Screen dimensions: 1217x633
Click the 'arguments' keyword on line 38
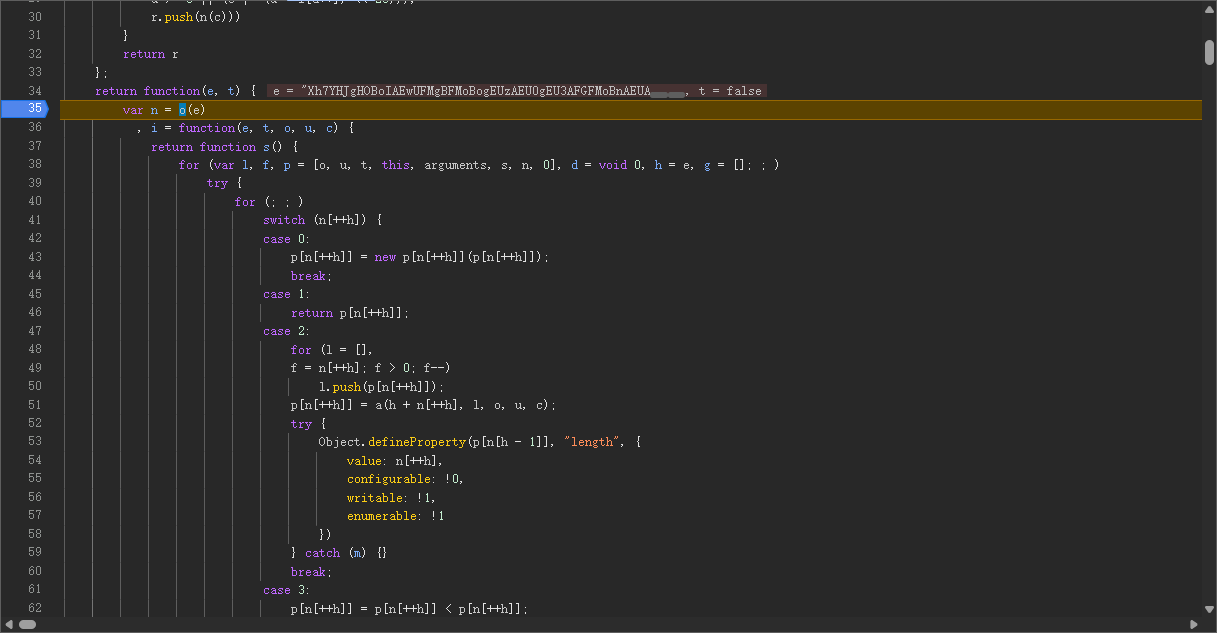[456, 165]
